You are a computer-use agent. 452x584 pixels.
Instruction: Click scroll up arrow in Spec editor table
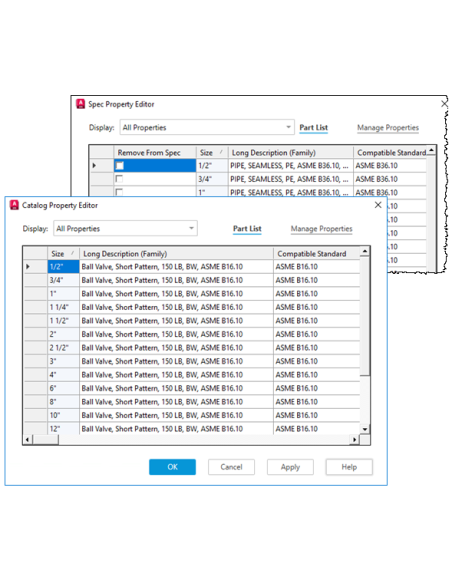click(431, 150)
